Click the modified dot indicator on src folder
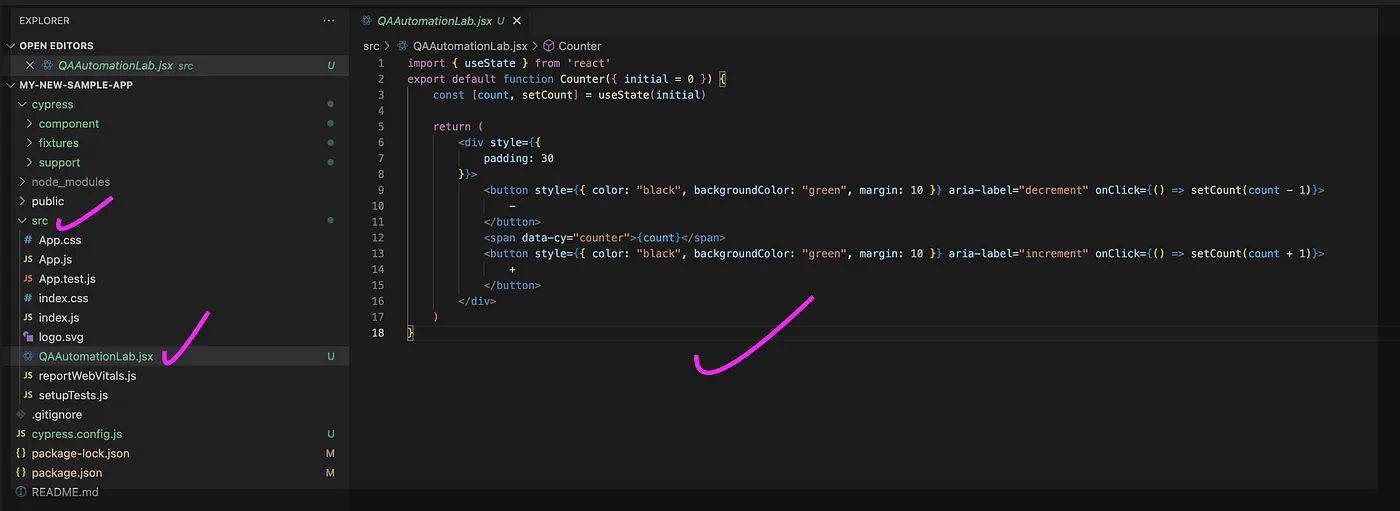Viewport: 1400px width, 511px height. 330,220
